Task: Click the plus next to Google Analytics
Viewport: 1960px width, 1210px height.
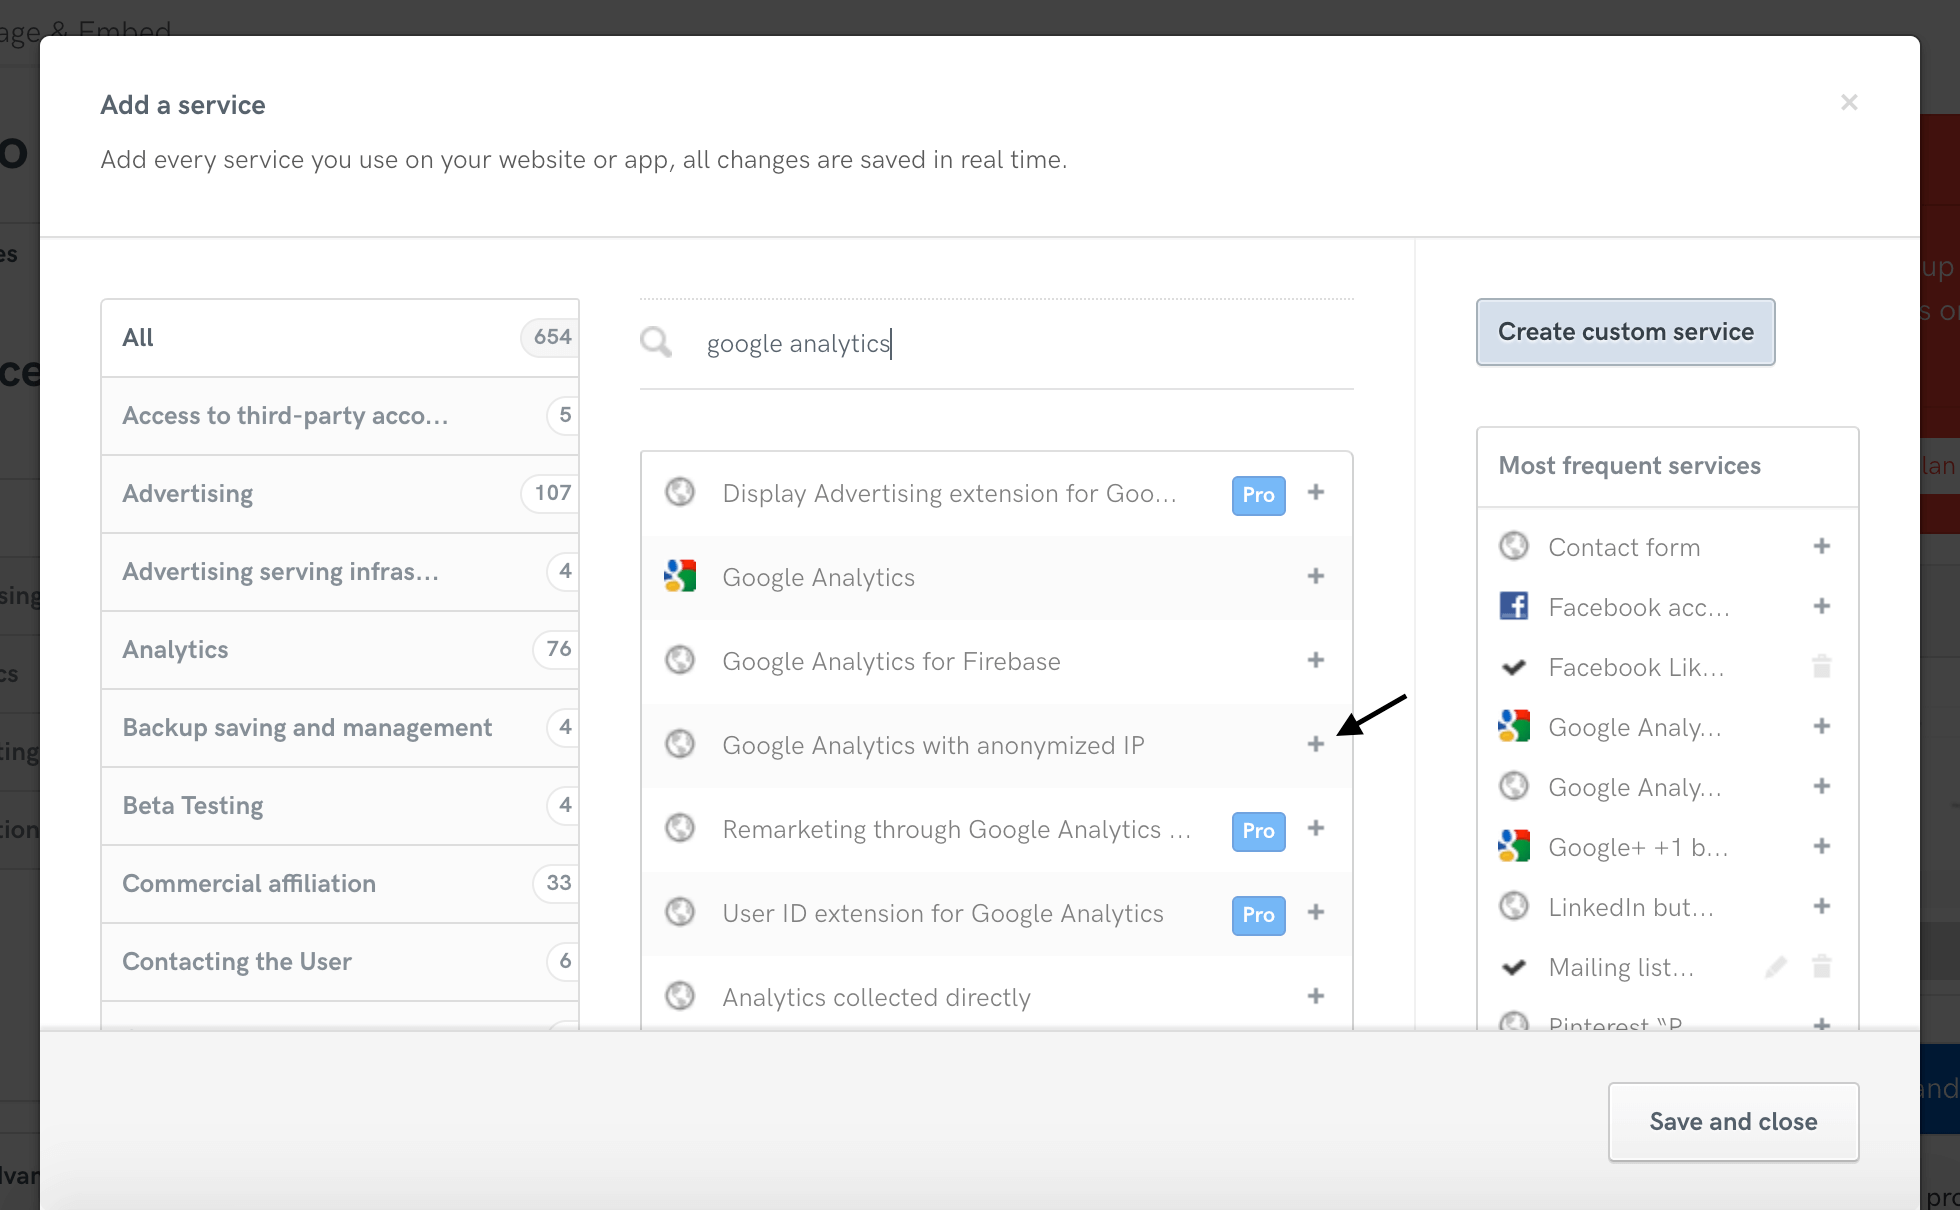Action: coord(1316,577)
